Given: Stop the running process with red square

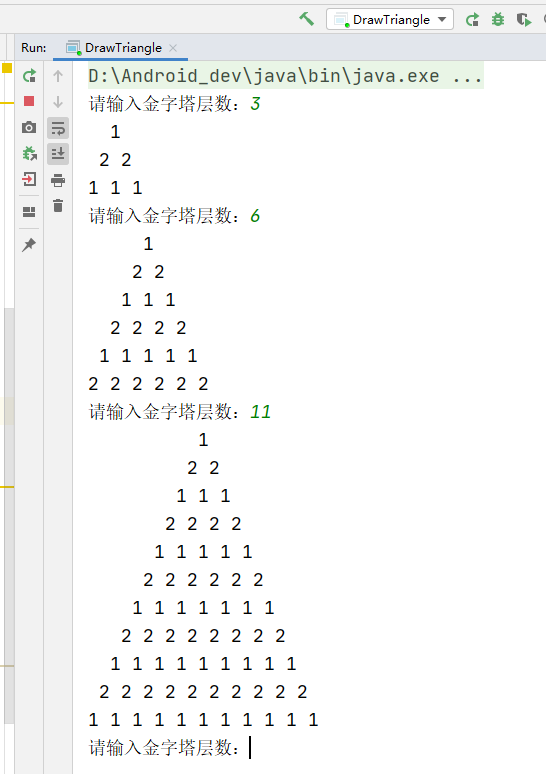Looking at the screenshot, I should coord(29,101).
